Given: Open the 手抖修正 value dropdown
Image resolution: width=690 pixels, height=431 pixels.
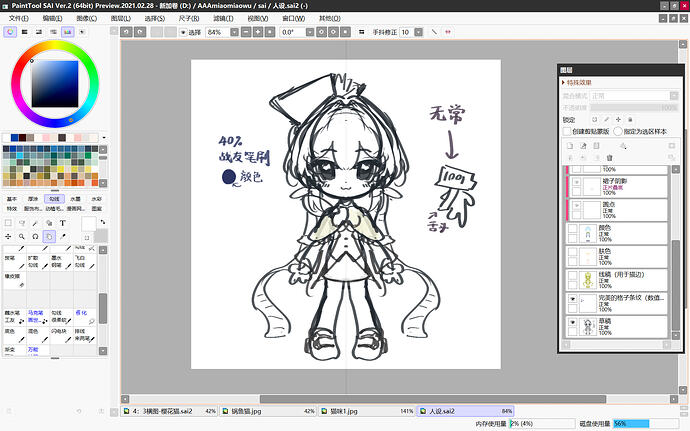Looking at the screenshot, I should click(x=418, y=32).
